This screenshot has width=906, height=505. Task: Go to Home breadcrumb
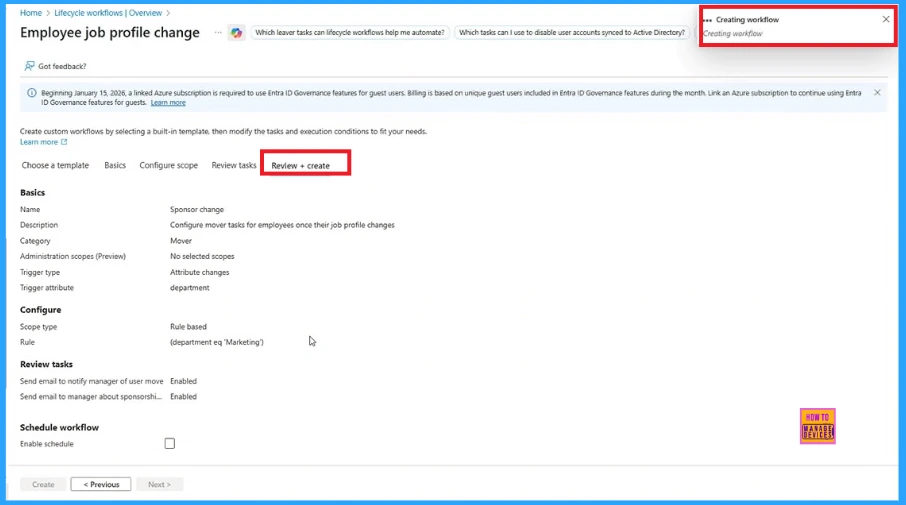tap(31, 13)
